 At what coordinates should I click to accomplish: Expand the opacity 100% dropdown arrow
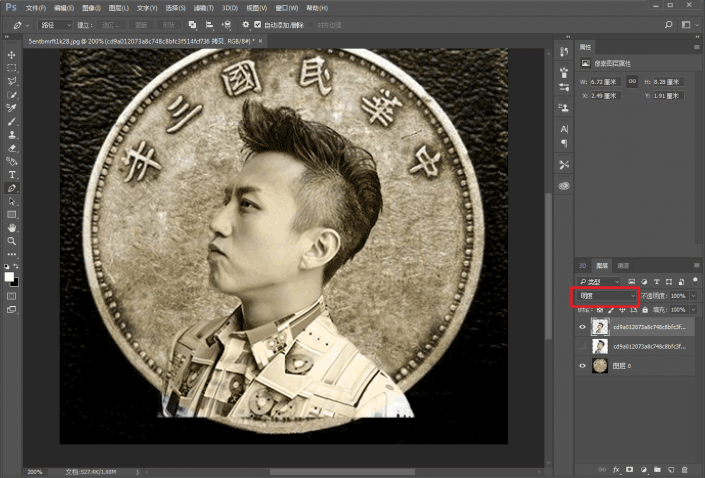[x=693, y=296]
